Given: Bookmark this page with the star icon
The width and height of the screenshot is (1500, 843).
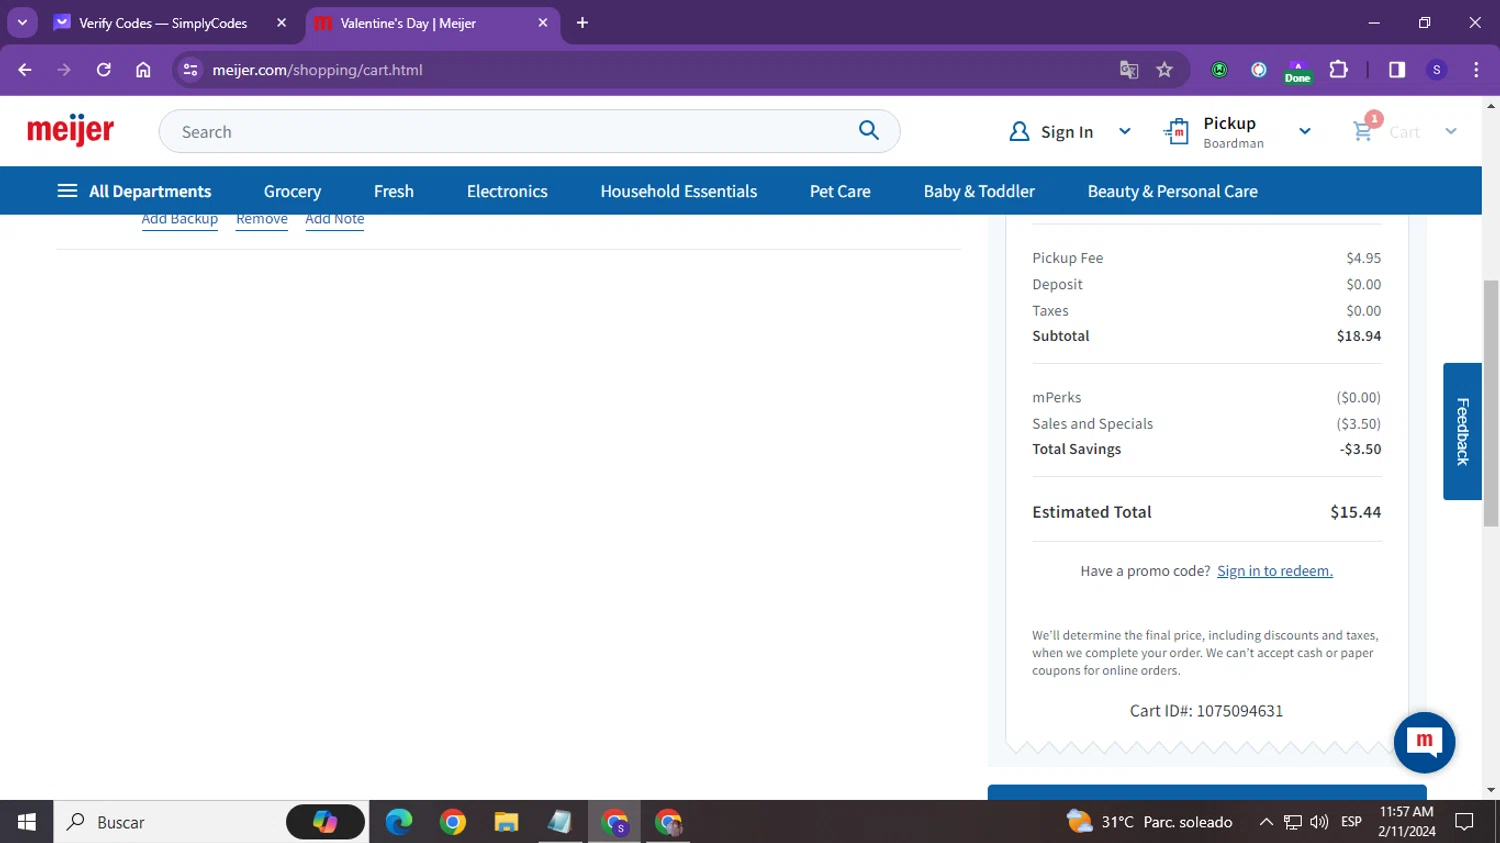Looking at the screenshot, I should pos(1164,70).
